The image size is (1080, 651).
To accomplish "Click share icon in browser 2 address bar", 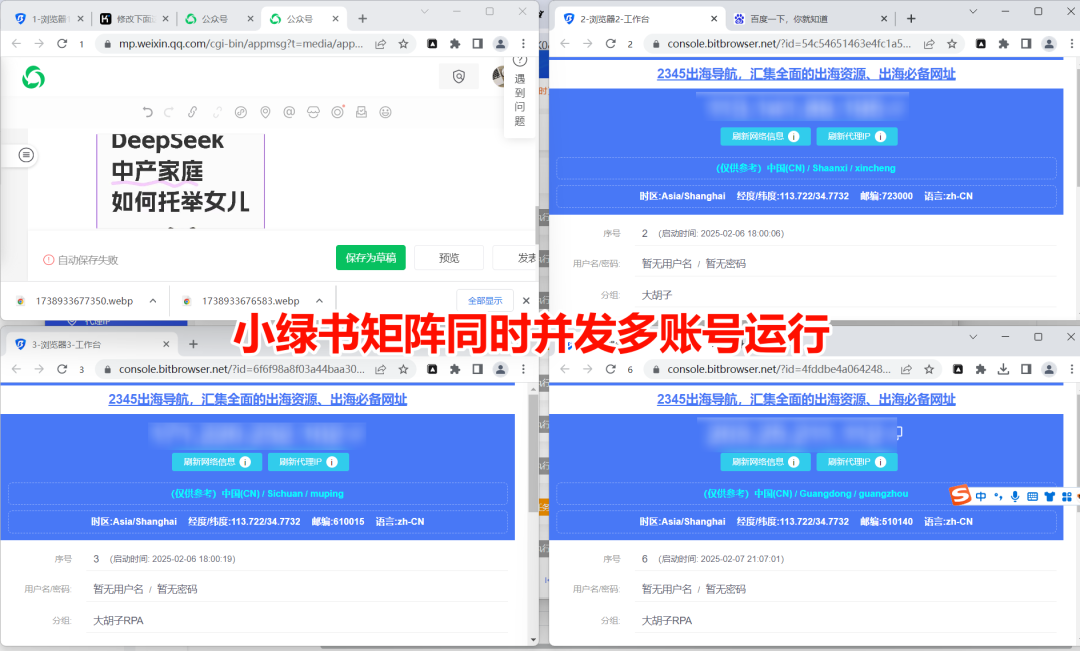I will pyautogui.click(x=928, y=43).
